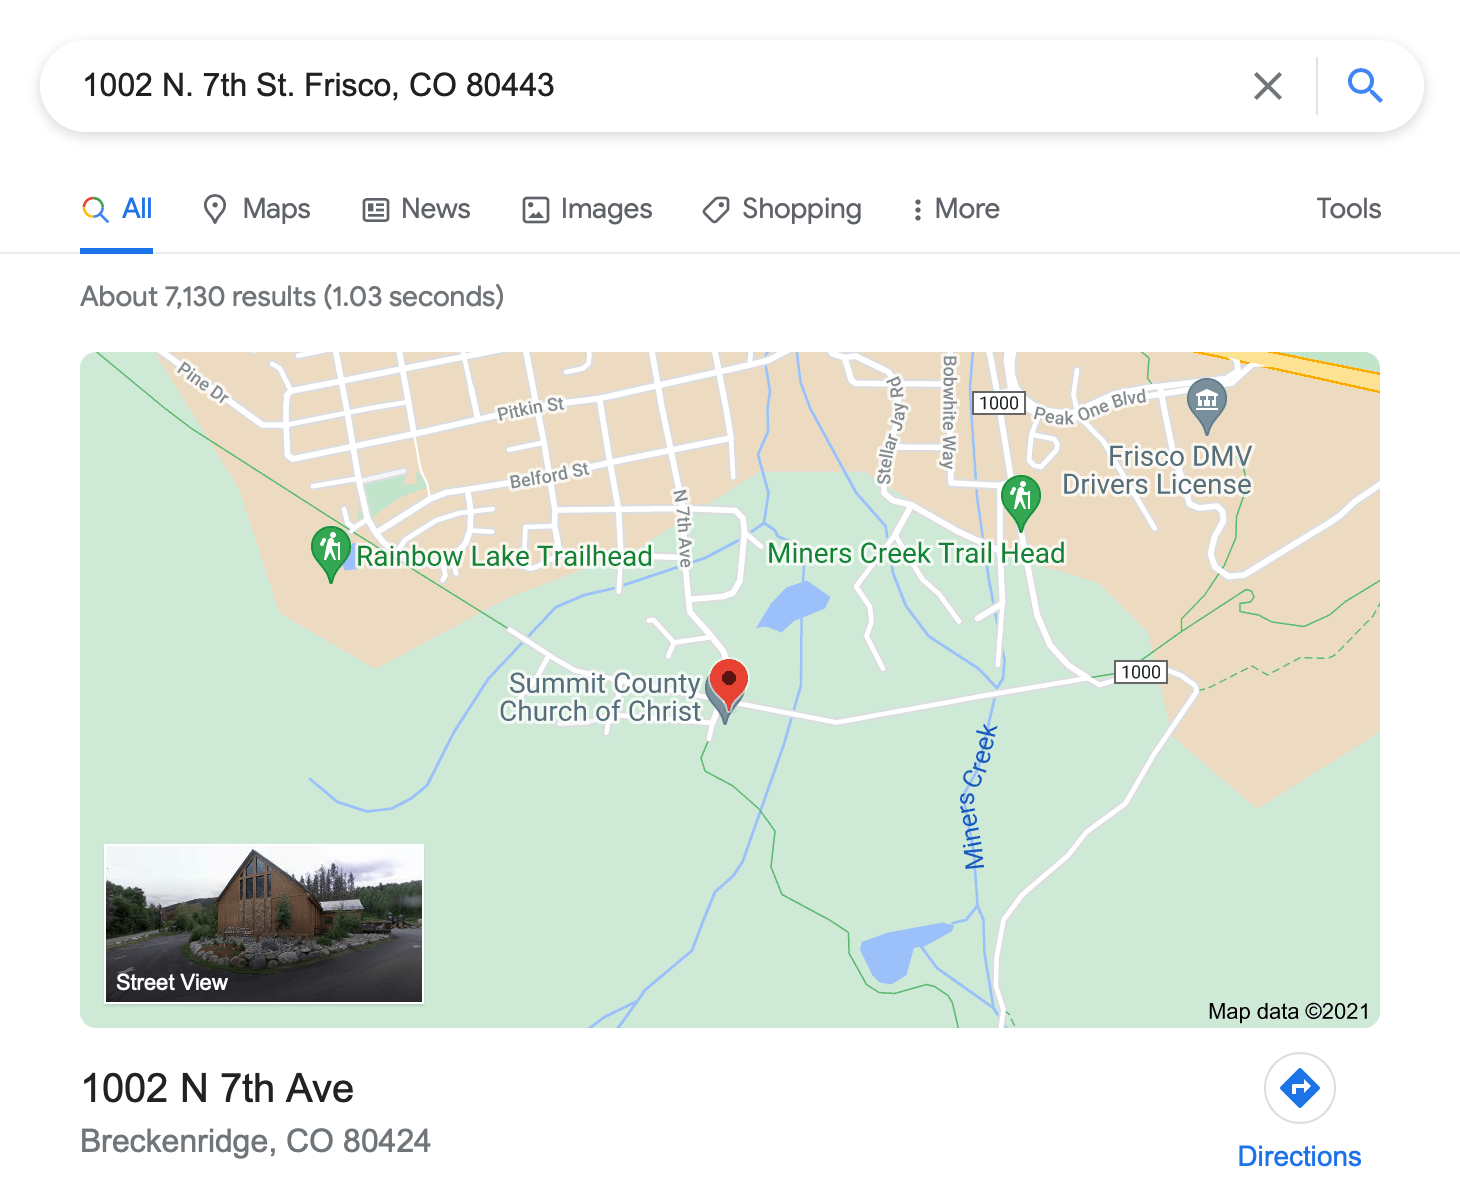This screenshot has height=1184, width=1460.
Task: Clear the search box with the X icon
Action: coord(1267,86)
